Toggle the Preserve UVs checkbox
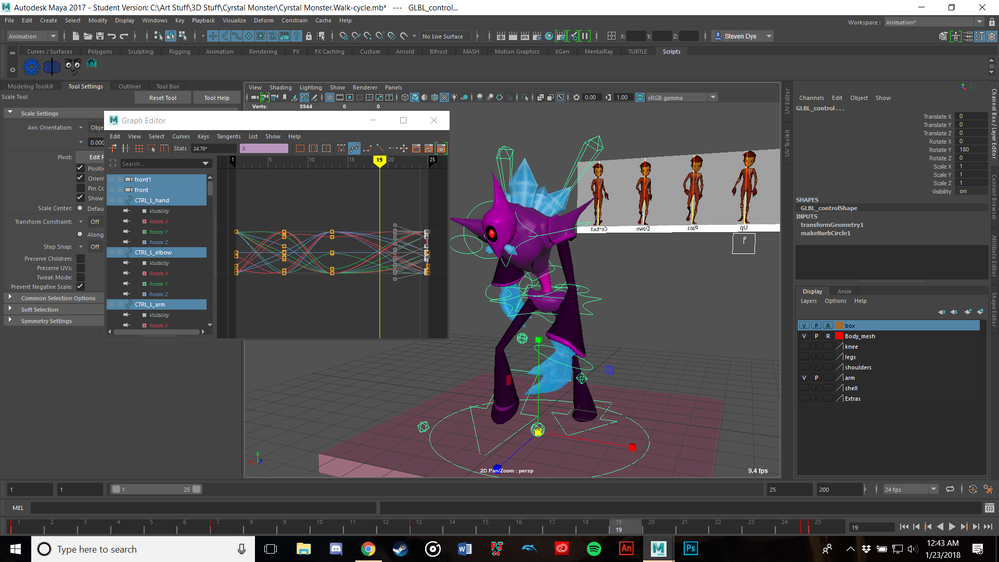 click(x=80, y=268)
